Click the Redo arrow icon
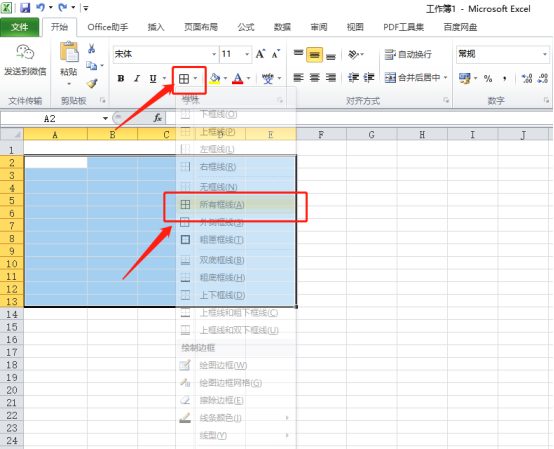The height and width of the screenshot is (449, 554). [x=63, y=7]
